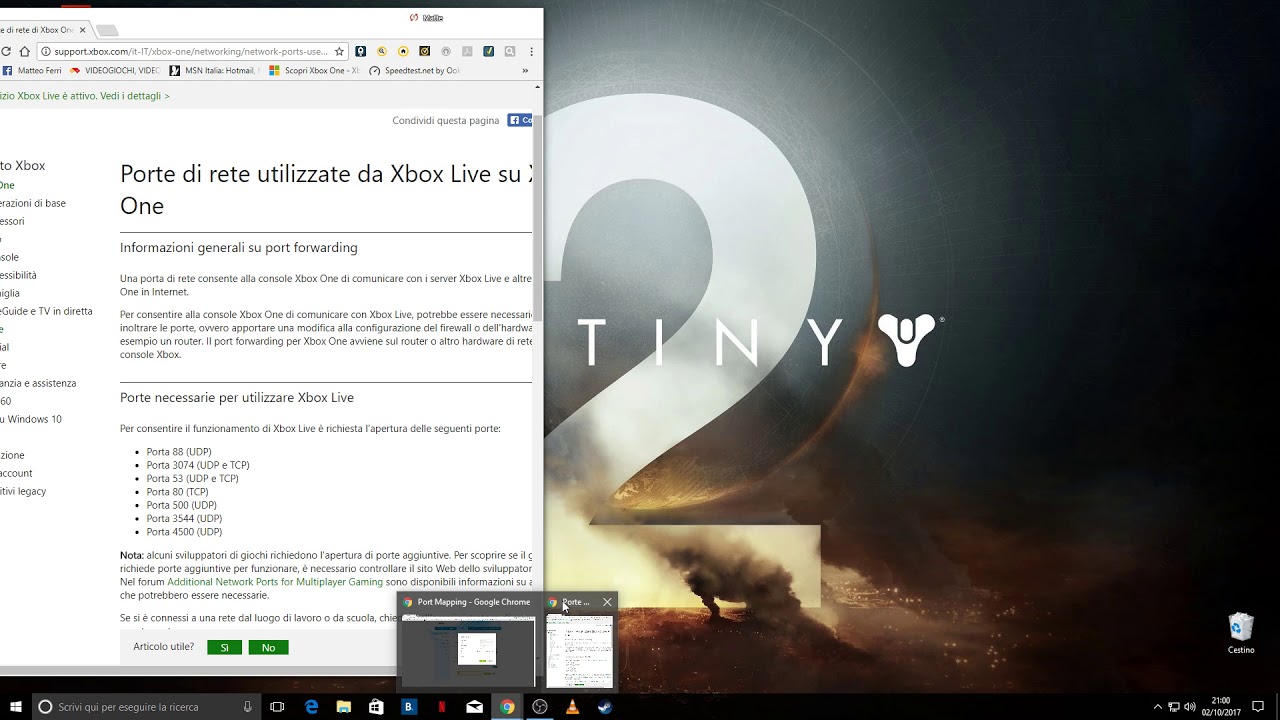The image size is (1280, 720).
Task: Click the Facebook share button
Action: (x=520, y=120)
